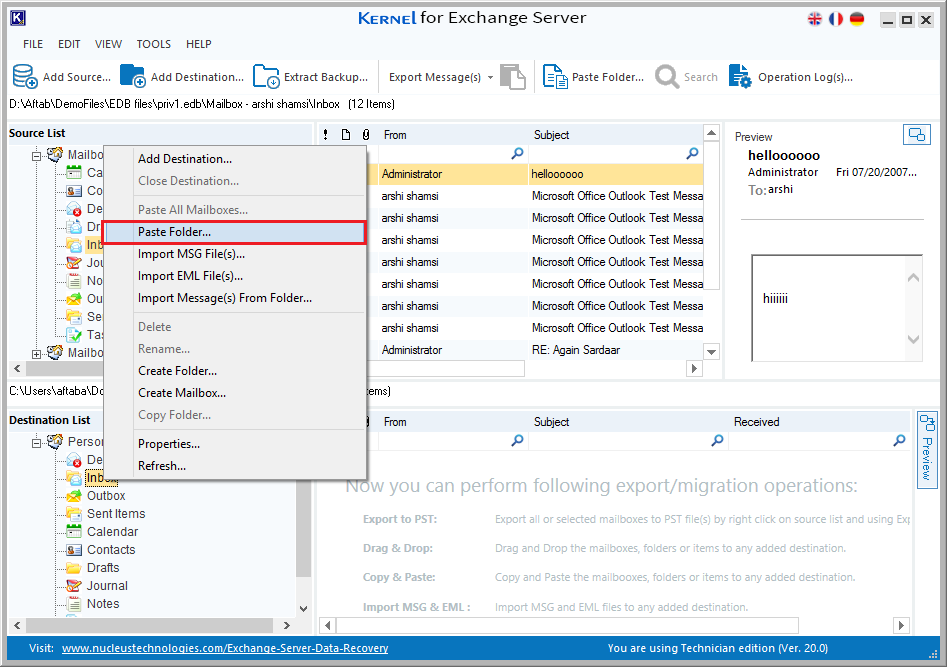Click the source message list scroll-up arrow
Screen dimensions: 947x667
coord(711,133)
